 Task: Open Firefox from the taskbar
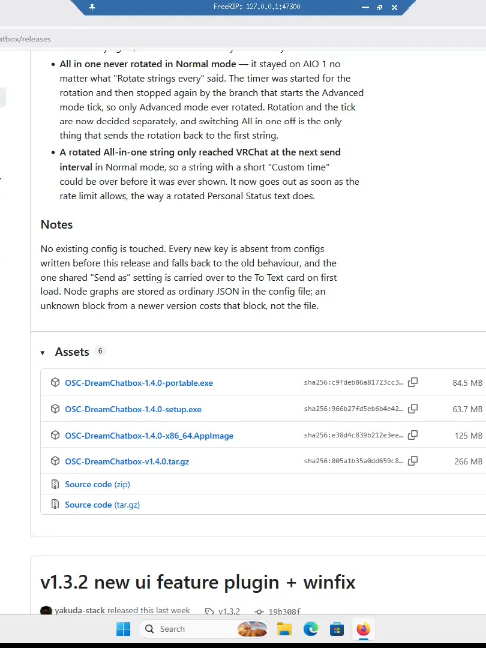(363, 629)
